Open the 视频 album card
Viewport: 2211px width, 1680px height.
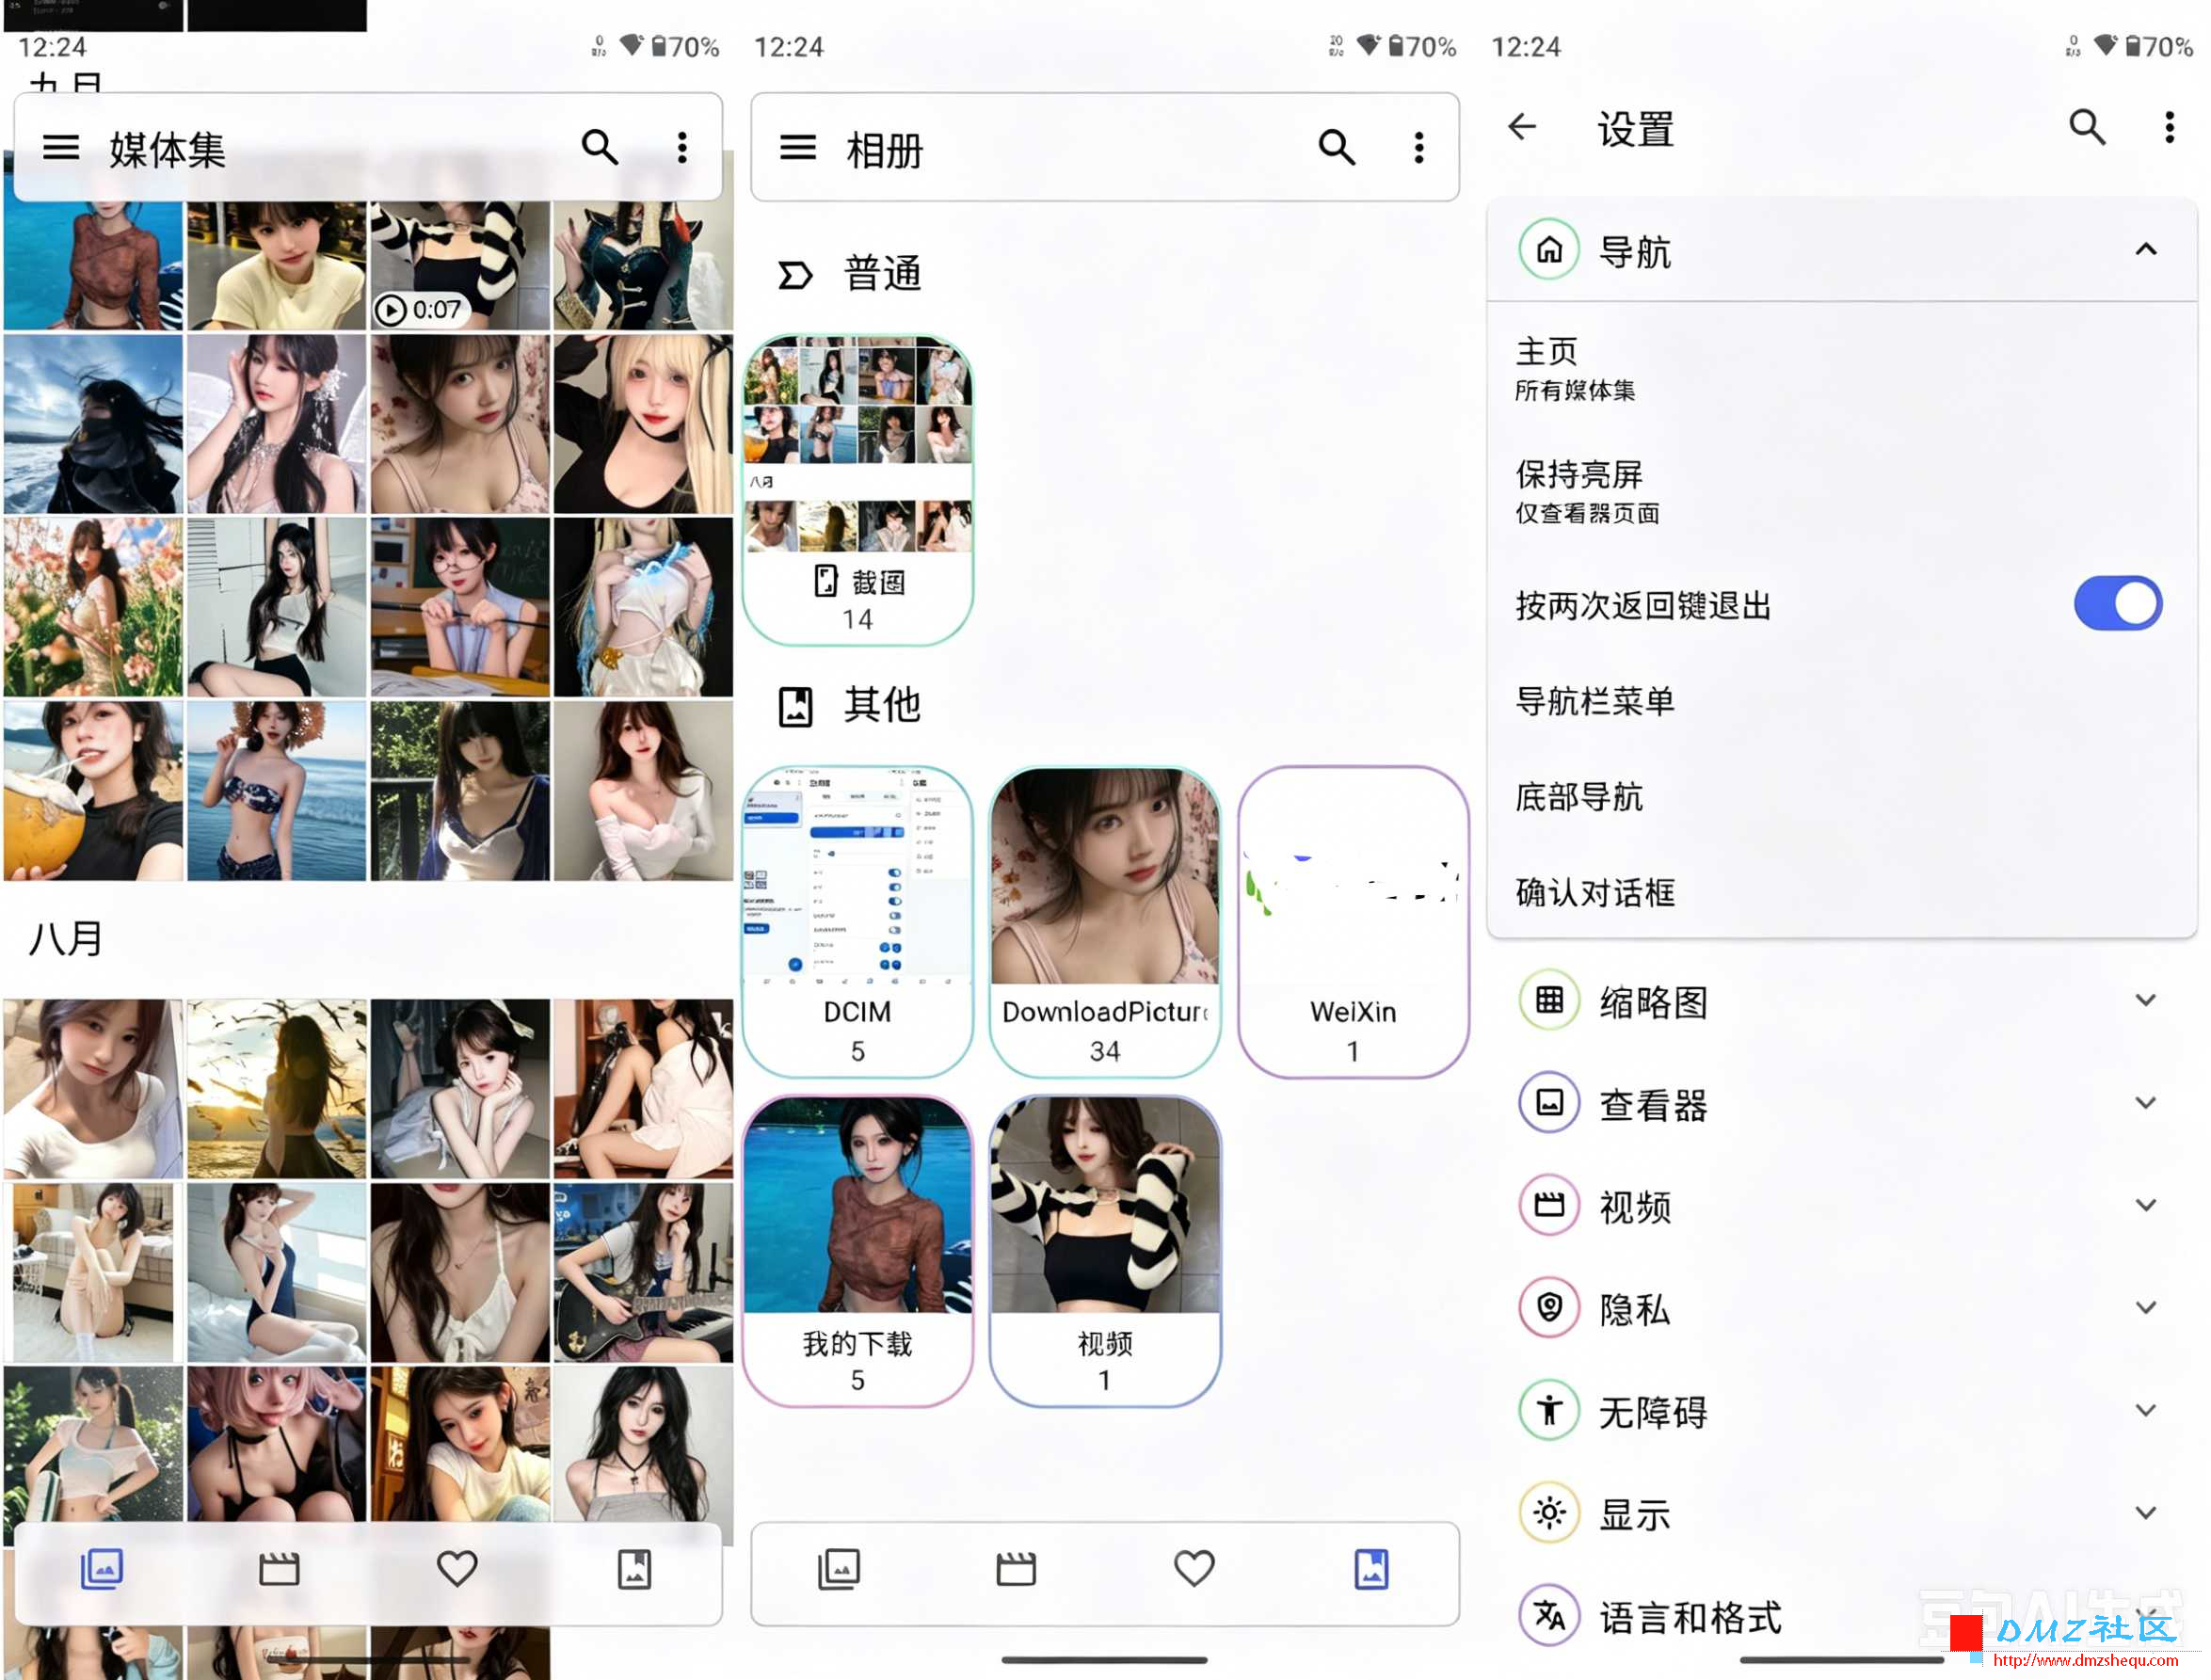click(x=1104, y=1251)
